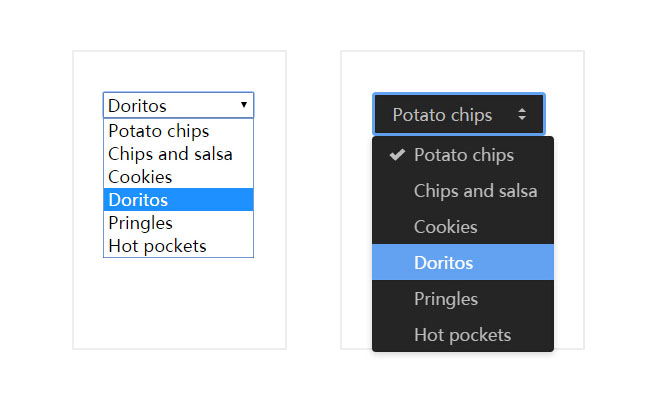
Task: Choose Chips and salsa in dark menu
Action: [475, 191]
